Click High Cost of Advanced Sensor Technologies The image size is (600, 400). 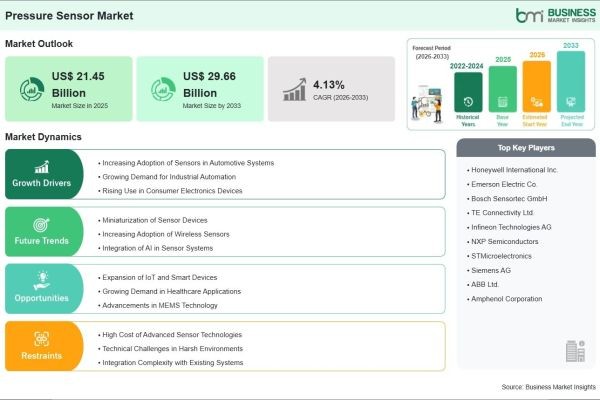pos(170,335)
